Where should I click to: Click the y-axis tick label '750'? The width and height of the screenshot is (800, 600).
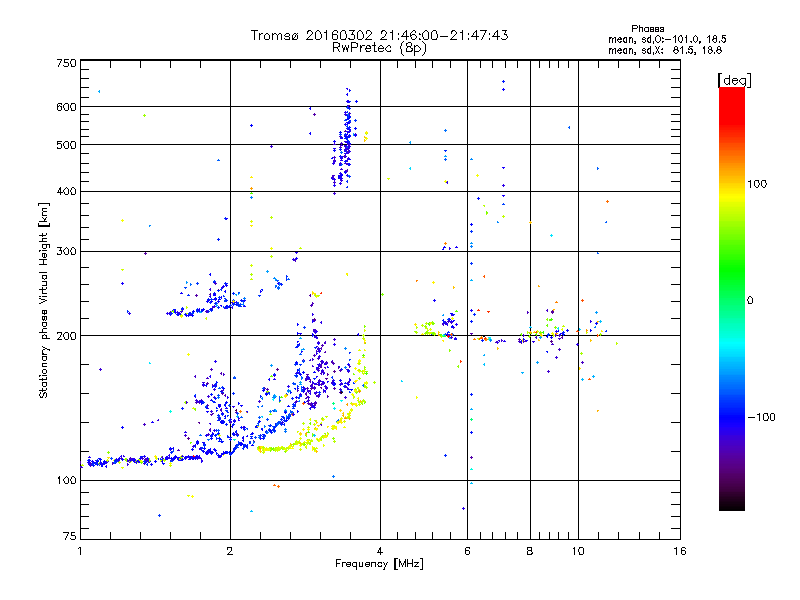[66, 63]
